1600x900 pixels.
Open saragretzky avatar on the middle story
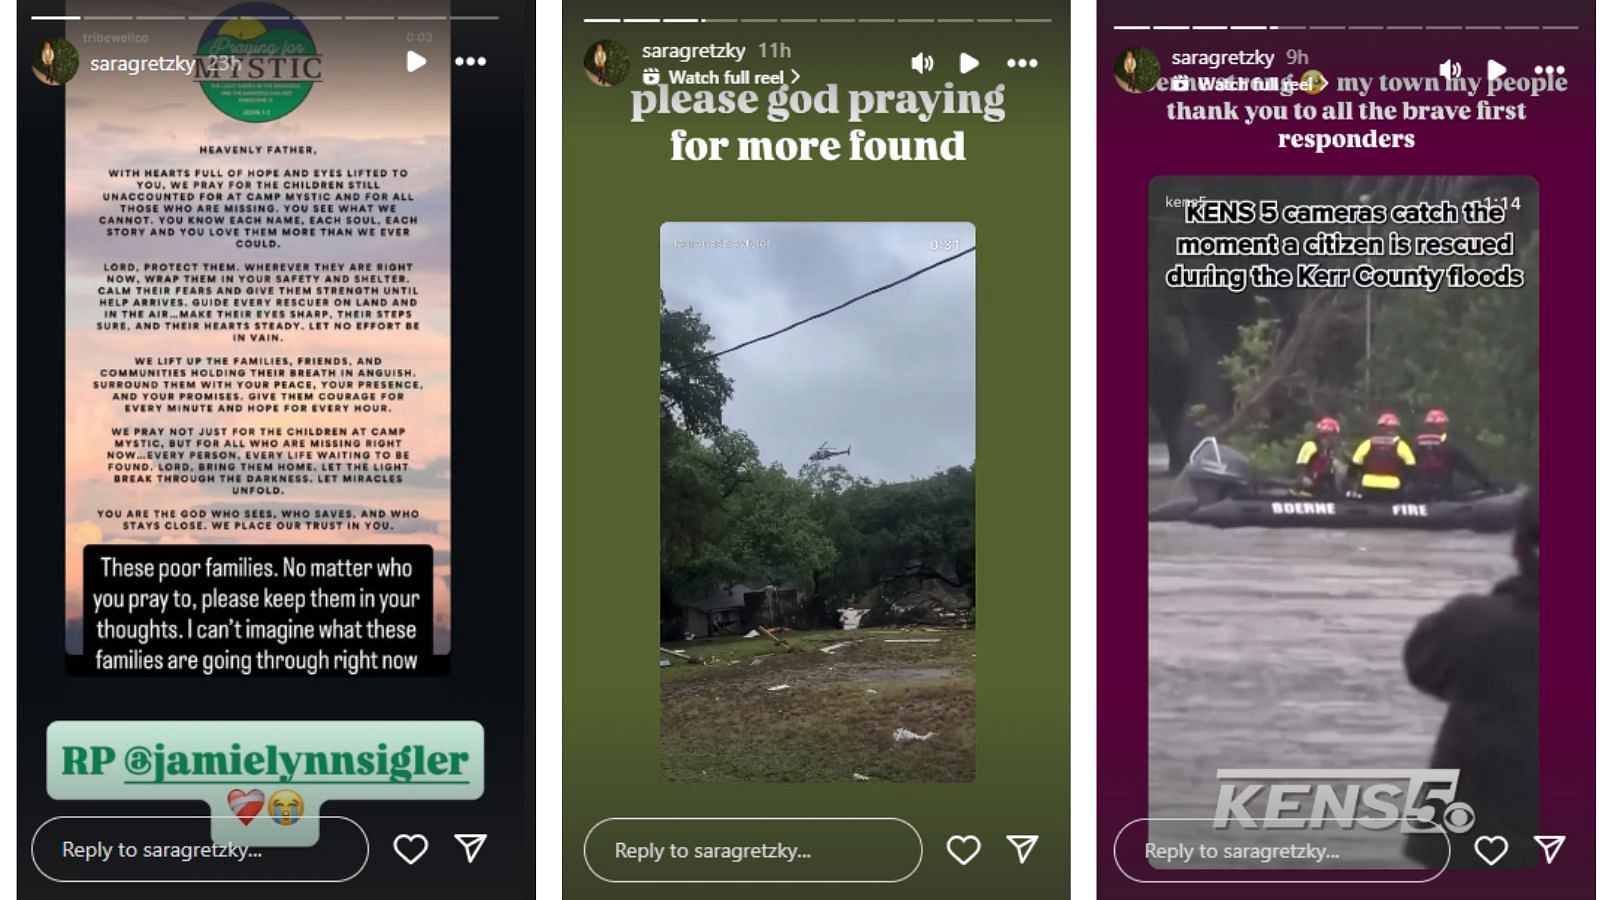click(606, 63)
